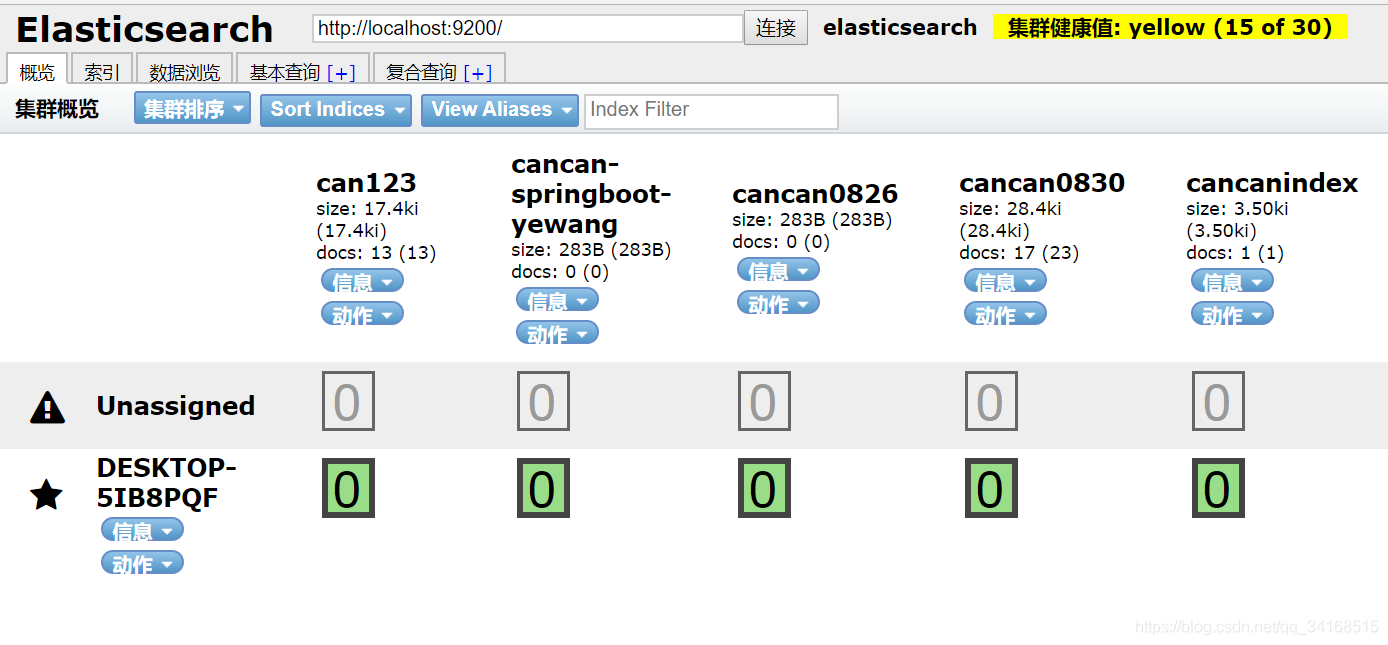Click unassigned shard 0 of cancan-springboot-yewang
The width and height of the screenshot is (1388, 645).
[x=543, y=401]
